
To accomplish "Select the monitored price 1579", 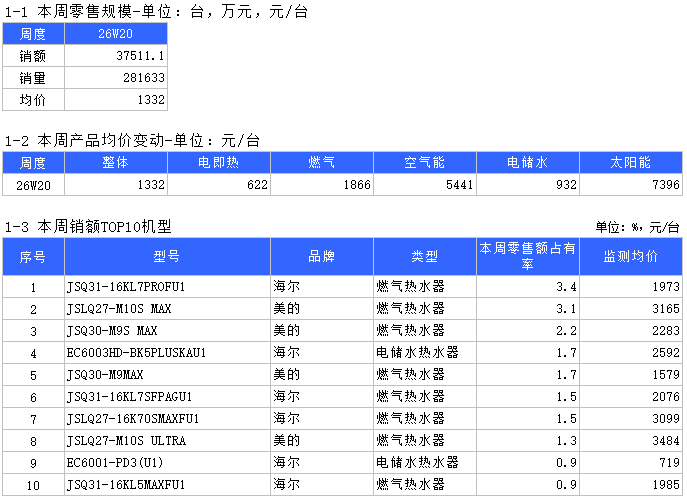I will pyautogui.click(x=666, y=374).
